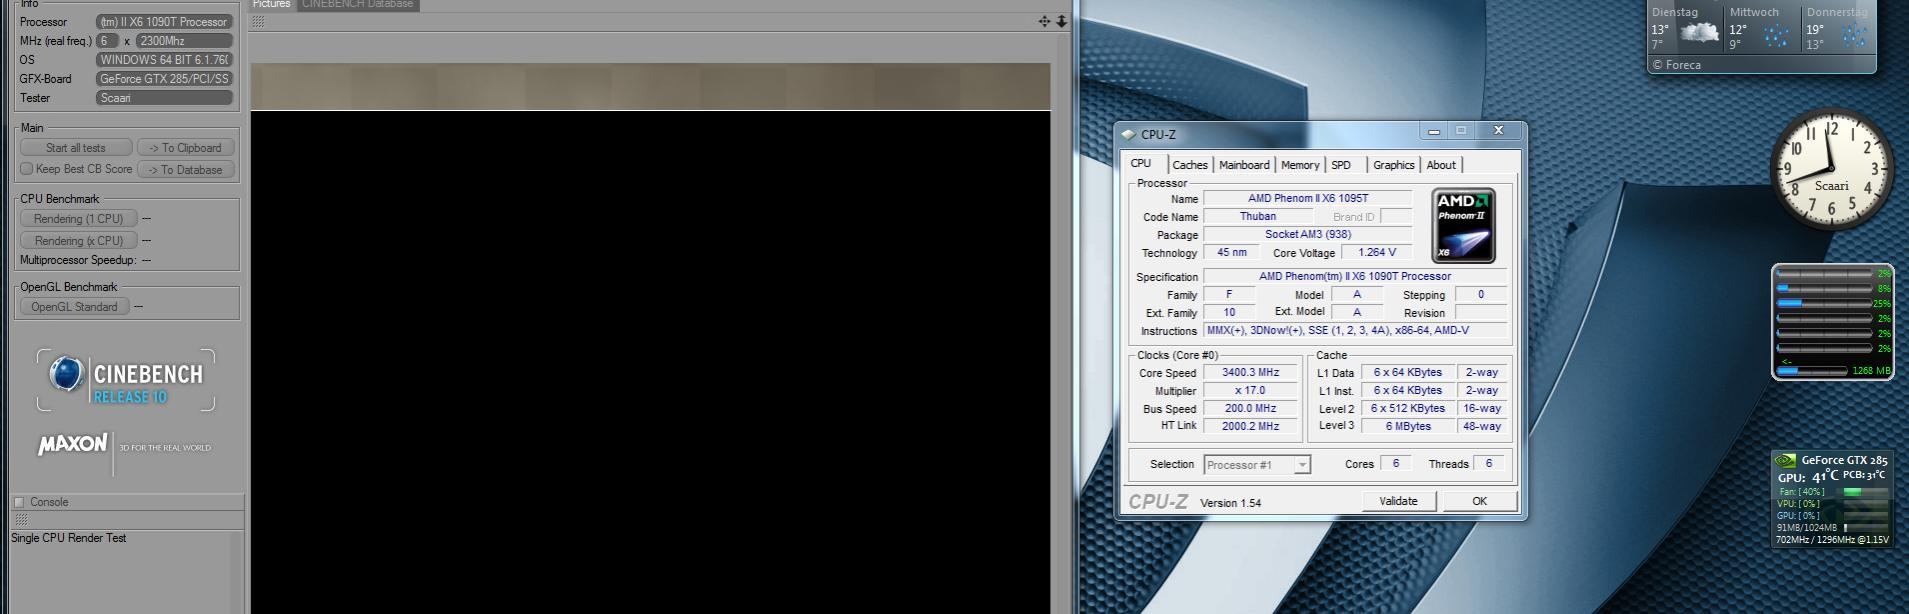The image size is (1909, 614).
Task: Click the Code Name value Thuban
Action: click(x=1257, y=216)
